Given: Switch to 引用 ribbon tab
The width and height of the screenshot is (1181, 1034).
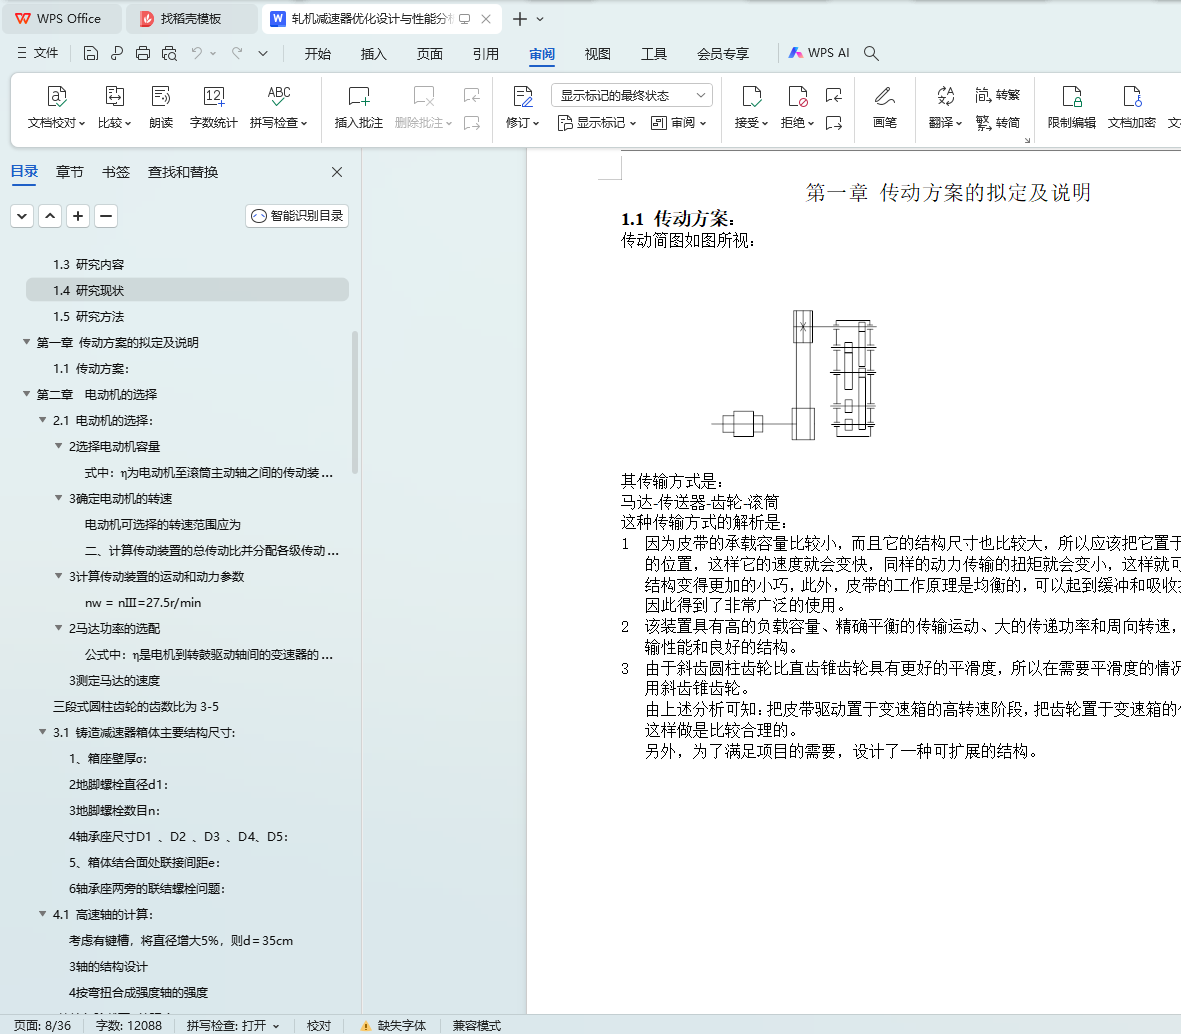Looking at the screenshot, I should (486, 53).
